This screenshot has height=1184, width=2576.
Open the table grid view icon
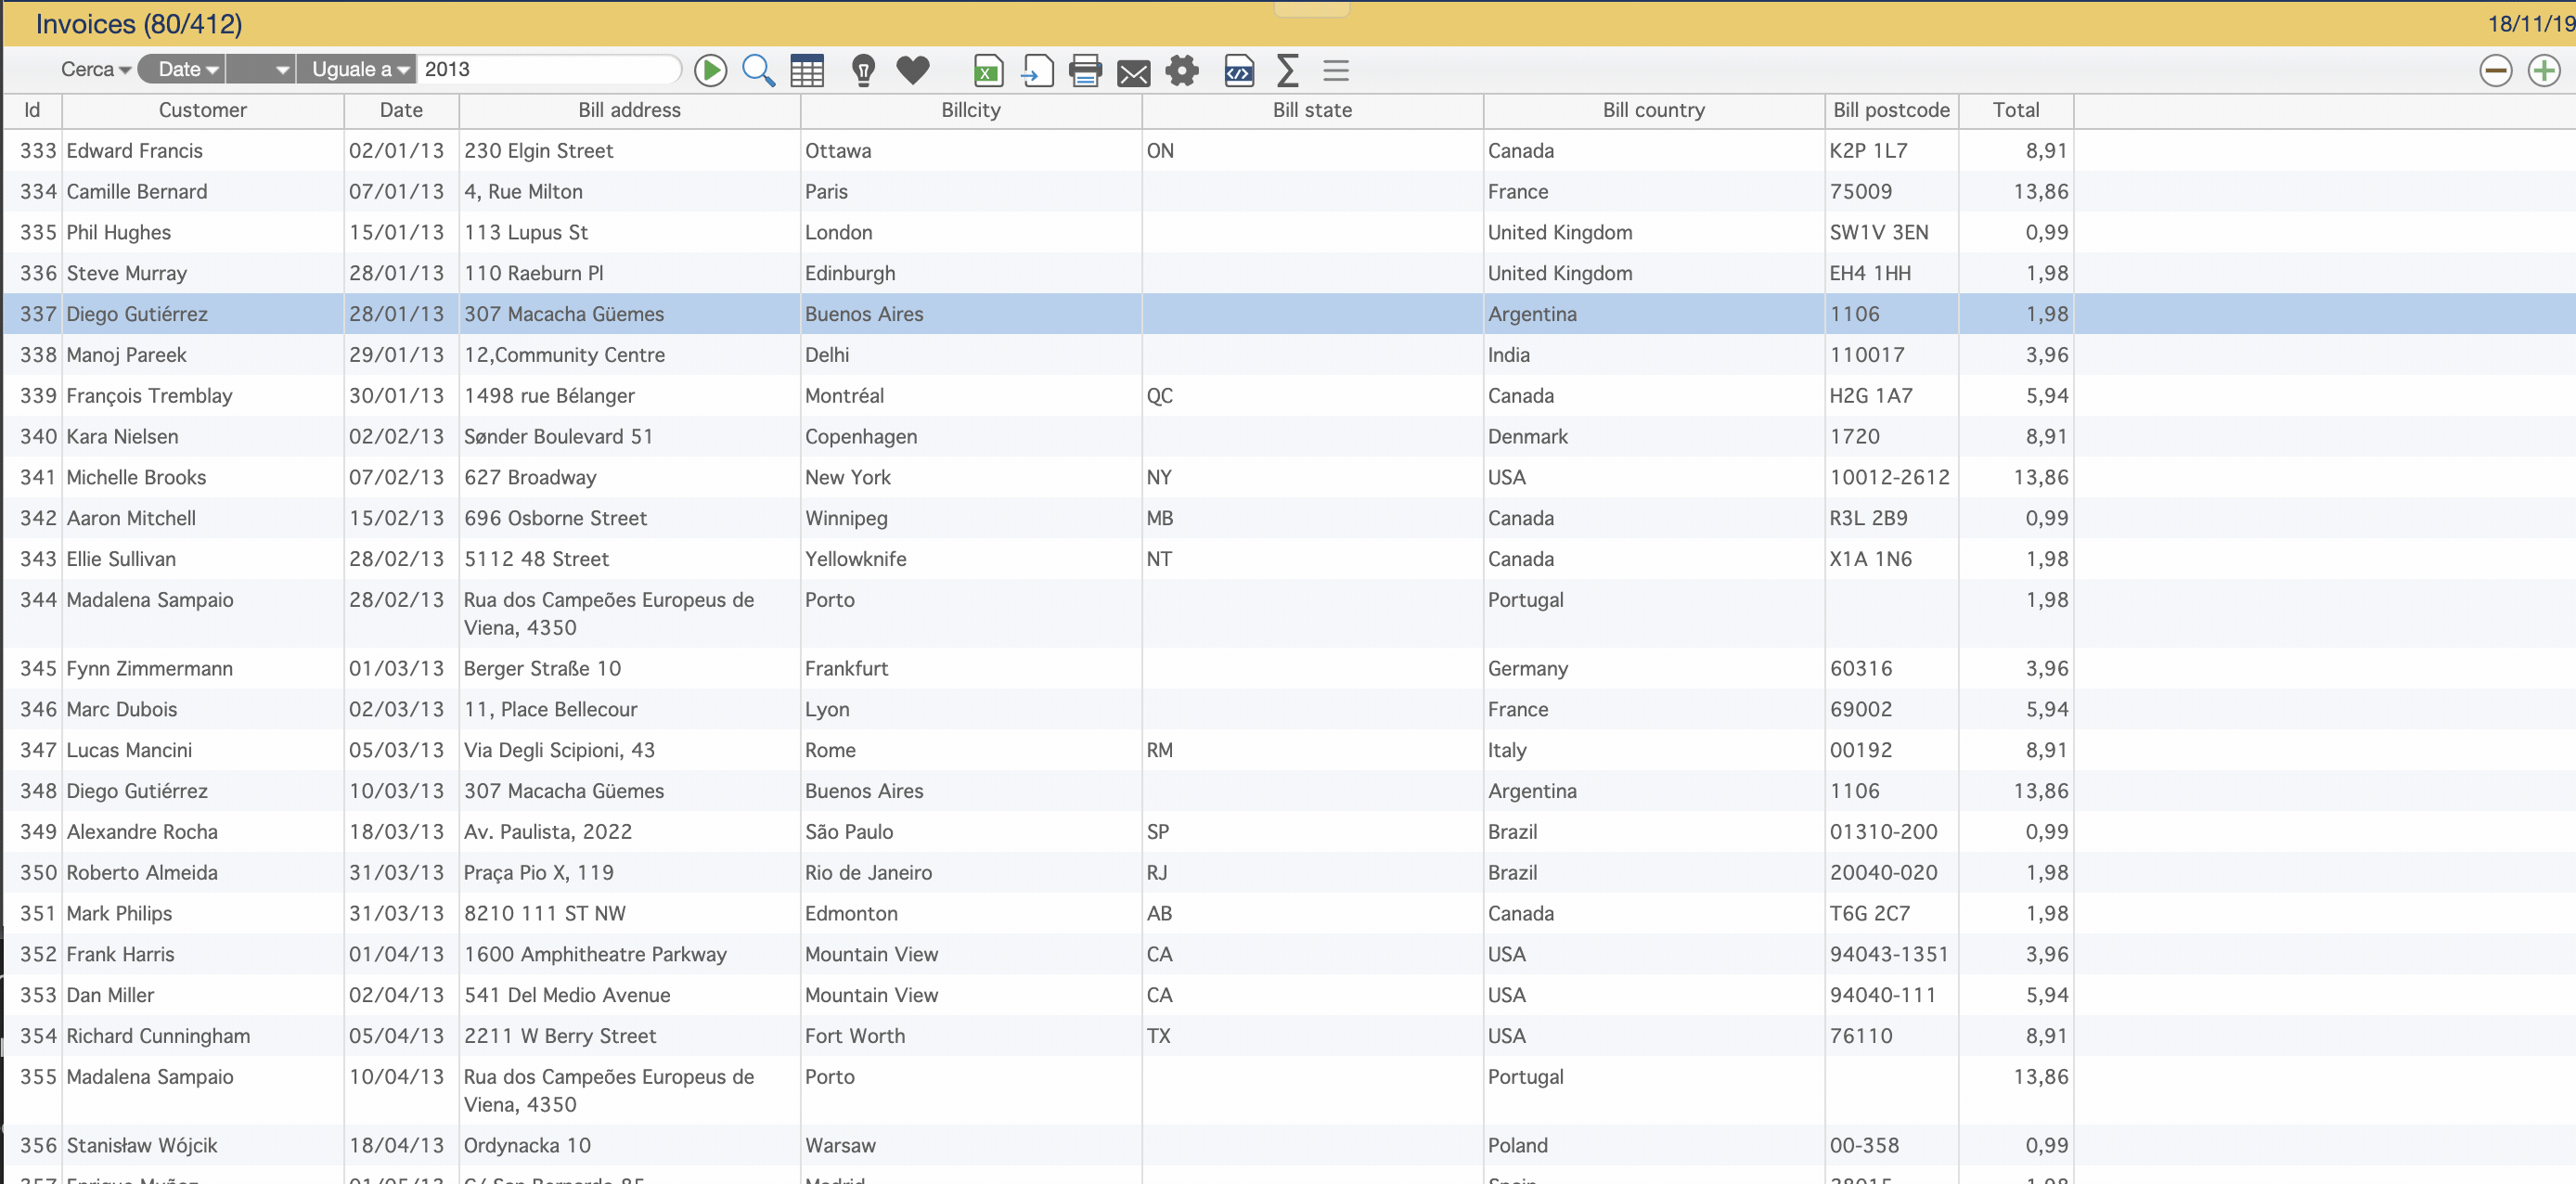point(807,70)
